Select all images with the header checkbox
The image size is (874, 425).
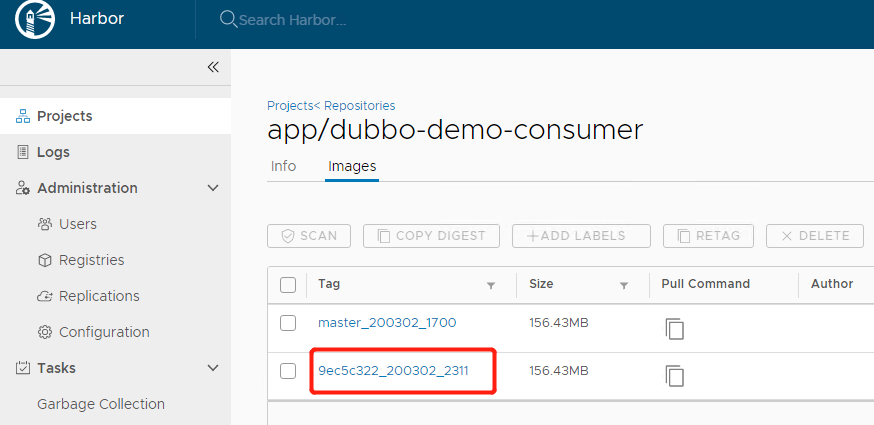click(x=288, y=285)
